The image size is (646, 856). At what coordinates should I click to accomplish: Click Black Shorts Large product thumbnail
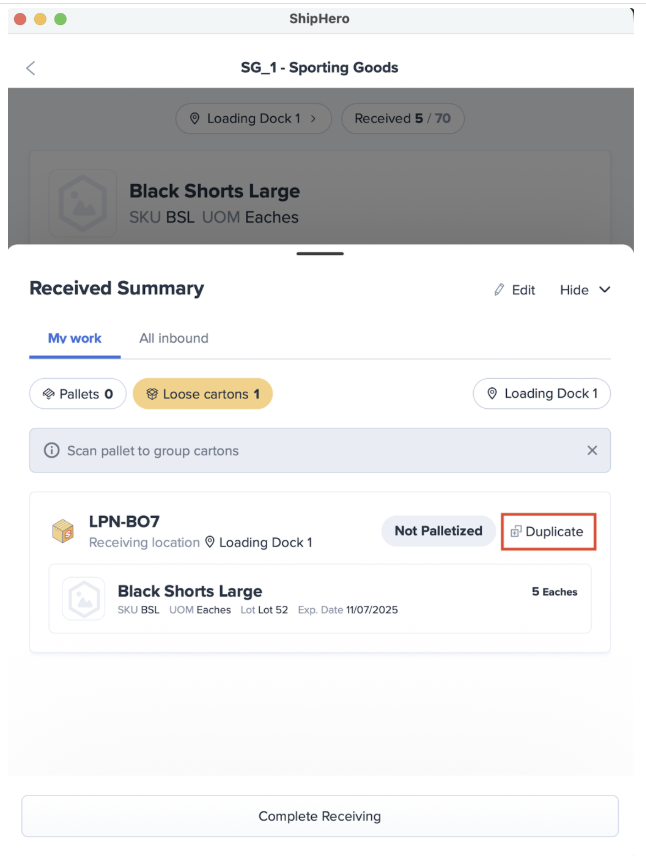click(x=84, y=599)
